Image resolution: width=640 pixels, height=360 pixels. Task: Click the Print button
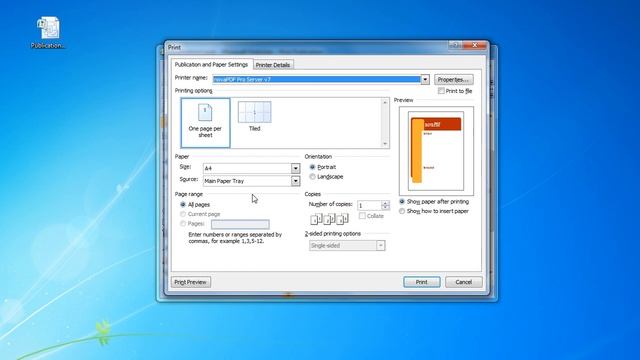tap(422, 282)
